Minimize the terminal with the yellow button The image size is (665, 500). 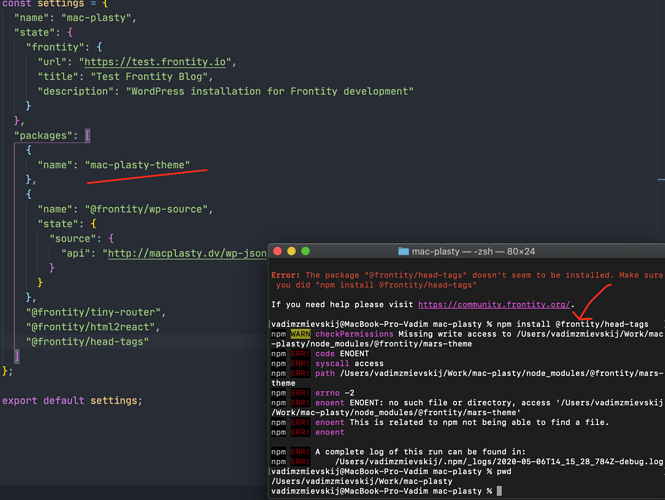[292, 251]
